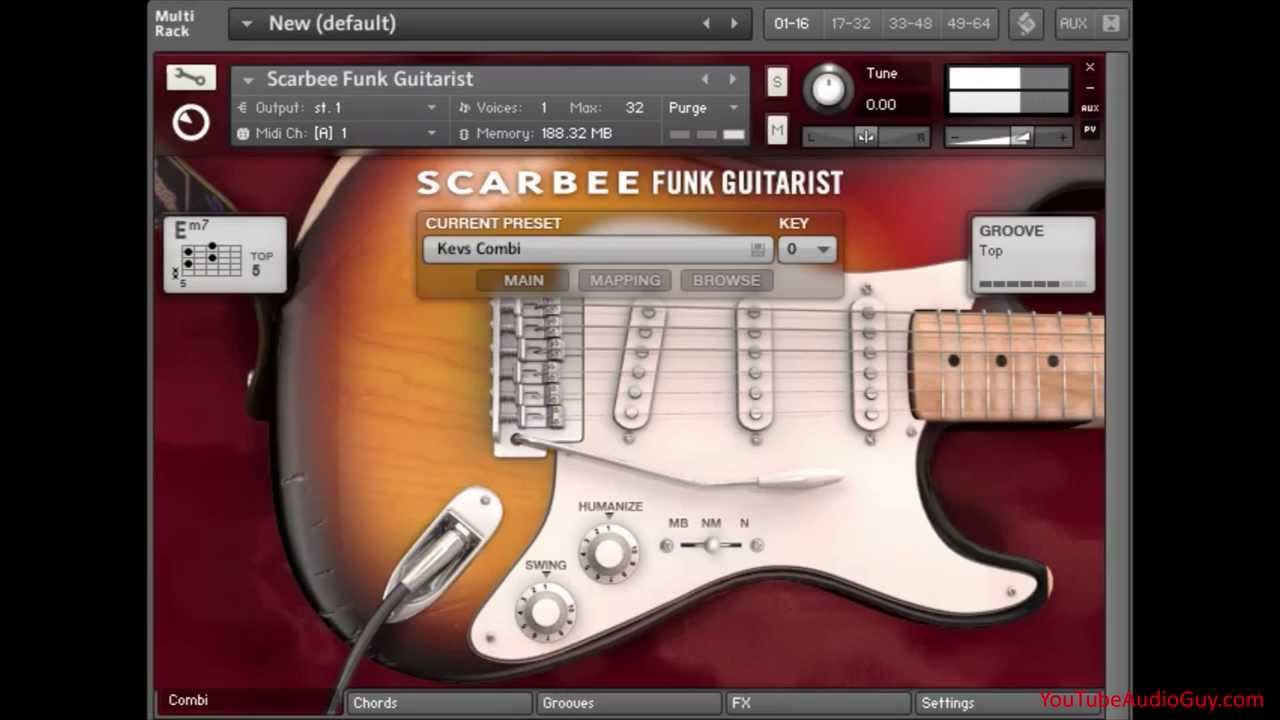Select previous instrument arrow beside Scarbee Funk Guitarist
The height and width of the screenshot is (720, 1280).
point(705,79)
